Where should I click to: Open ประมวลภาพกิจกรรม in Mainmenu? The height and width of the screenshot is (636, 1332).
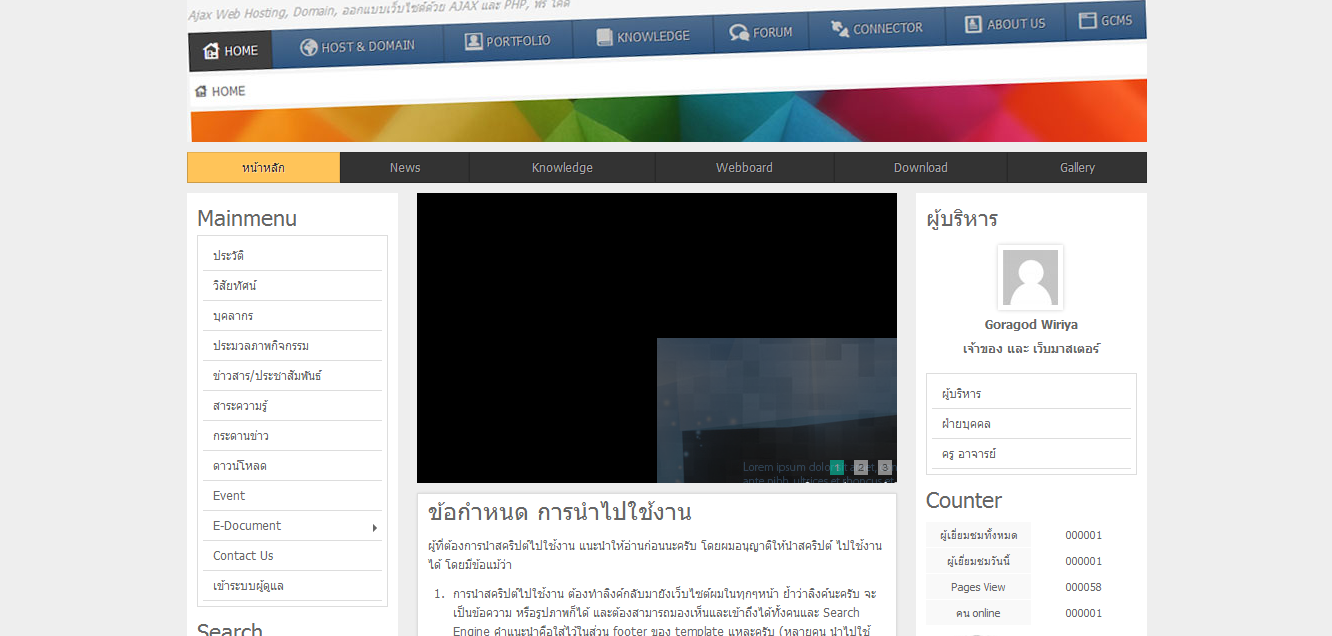click(x=293, y=346)
